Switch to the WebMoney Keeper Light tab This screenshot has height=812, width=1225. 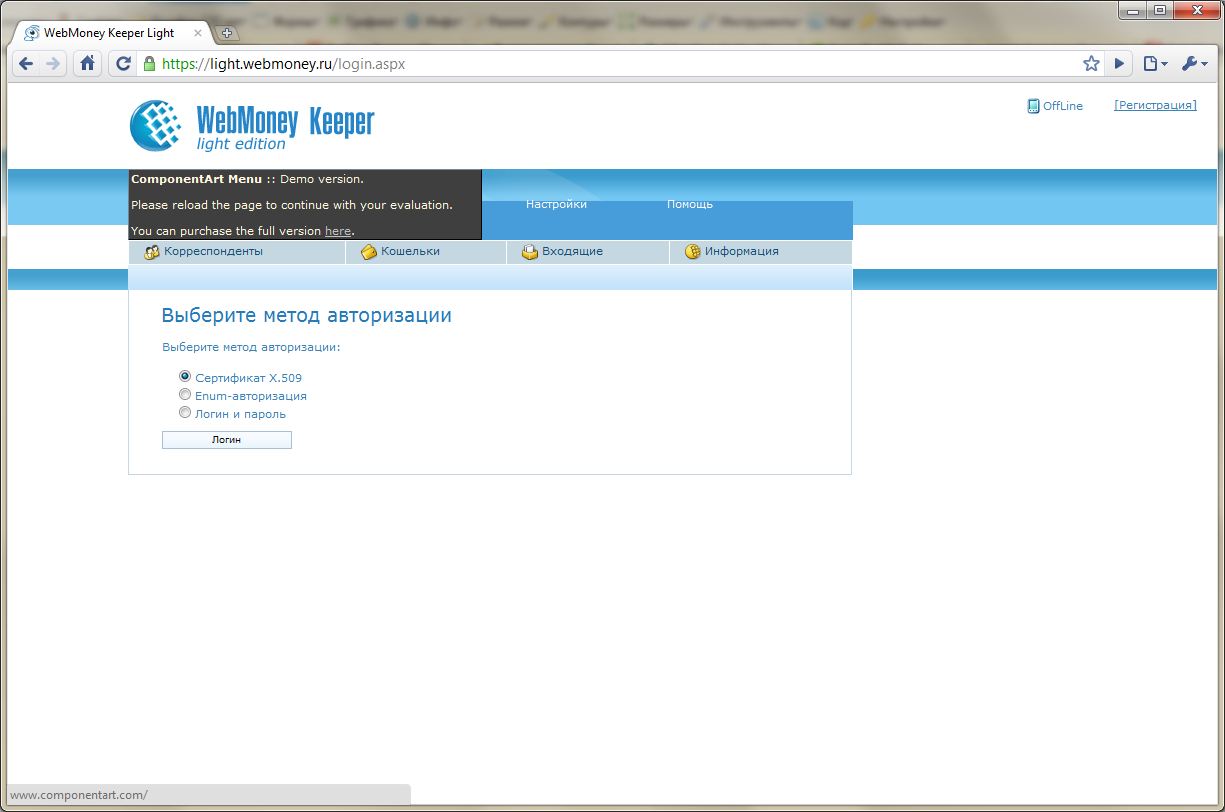click(x=111, y=33)
